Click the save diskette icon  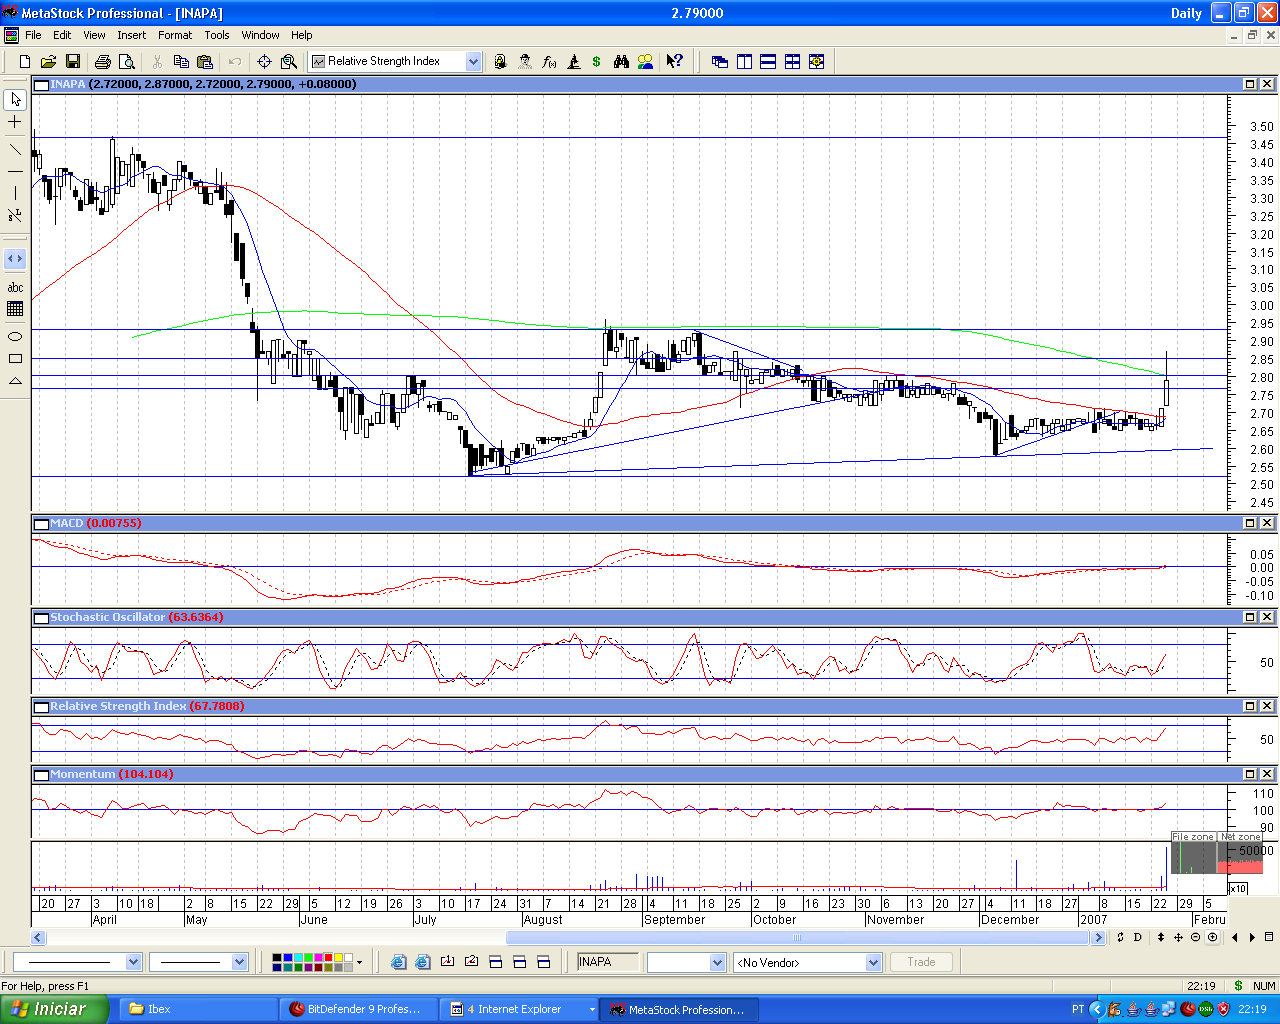[72, 62]
